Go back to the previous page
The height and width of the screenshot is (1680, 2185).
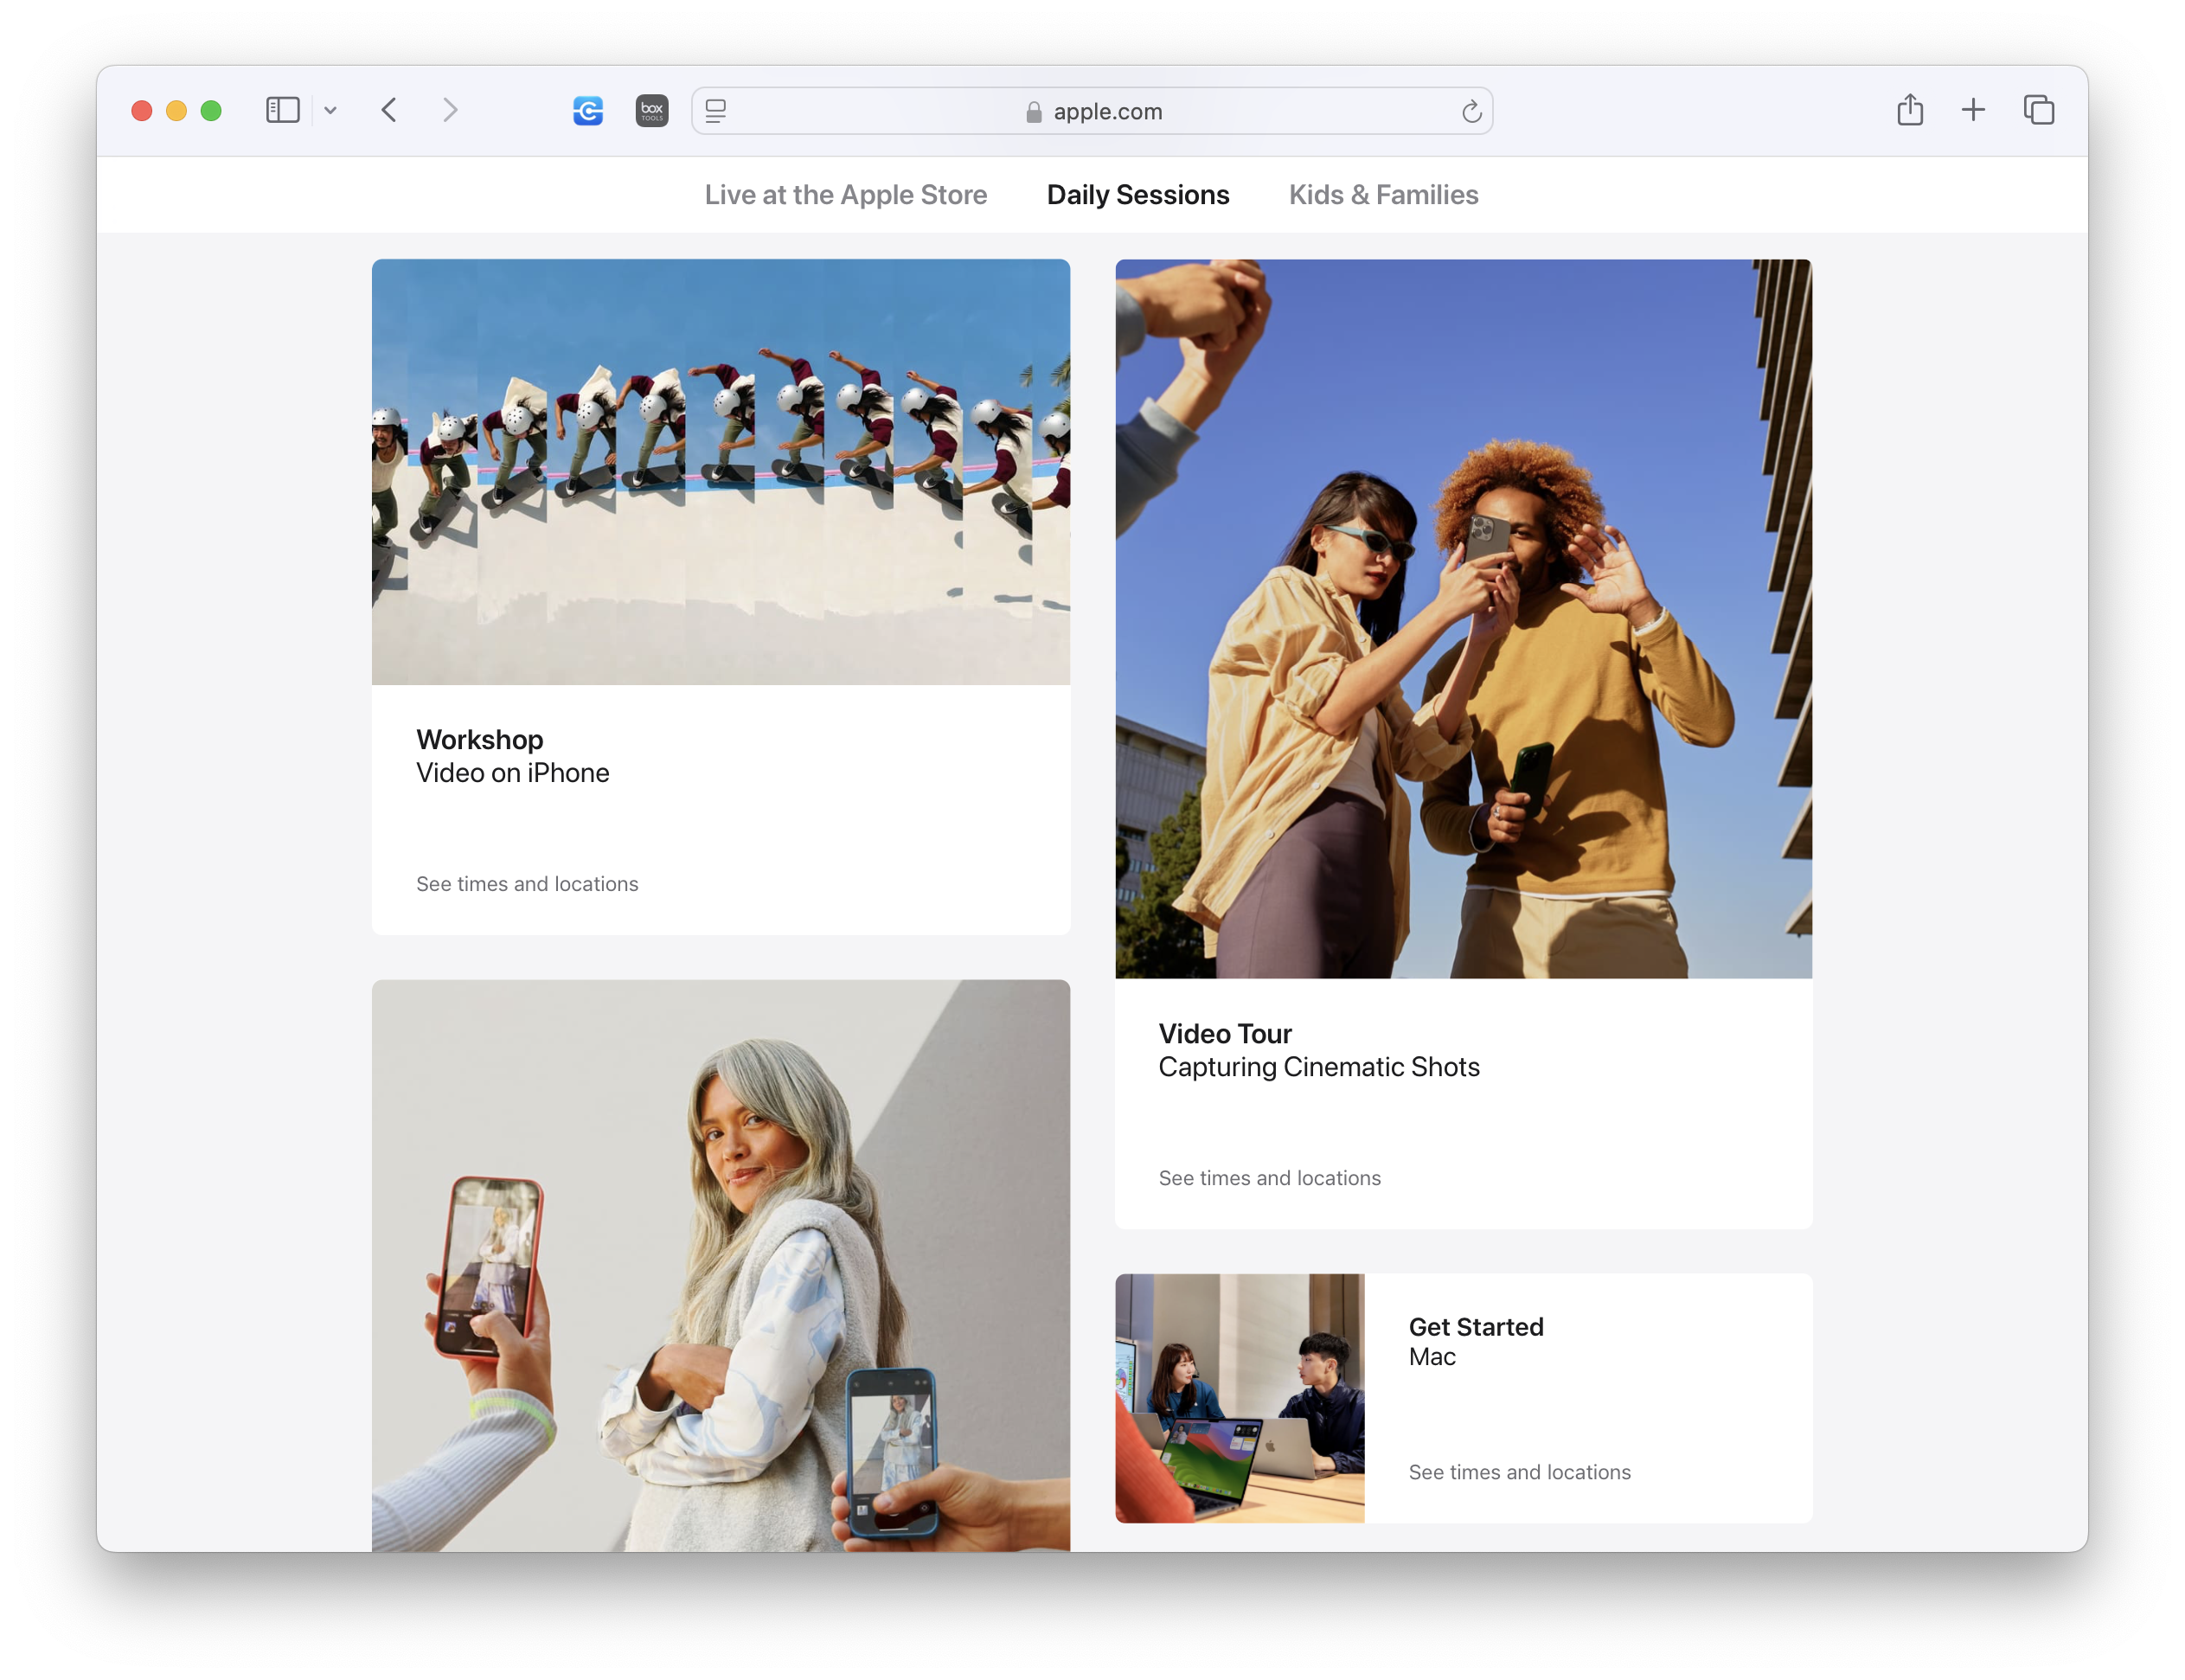point(389,110)
